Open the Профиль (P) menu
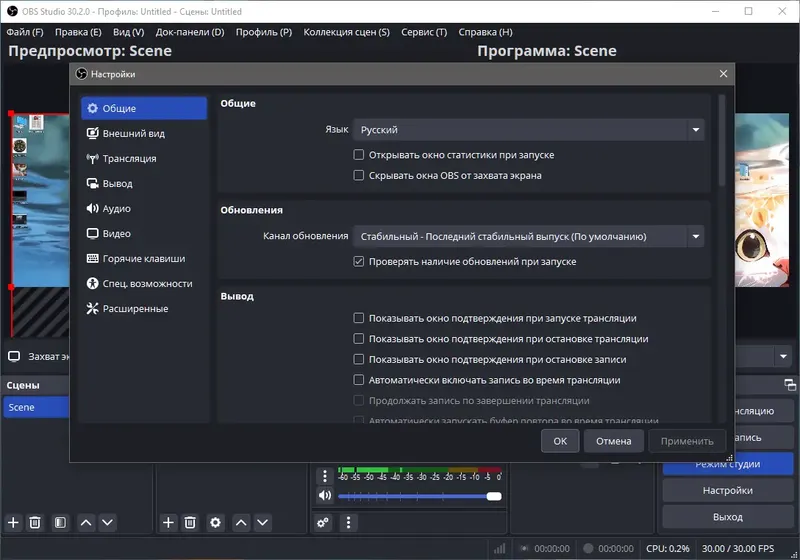This screenshot has height=560, width=800. pyautogui.click(x=264, y=32)
